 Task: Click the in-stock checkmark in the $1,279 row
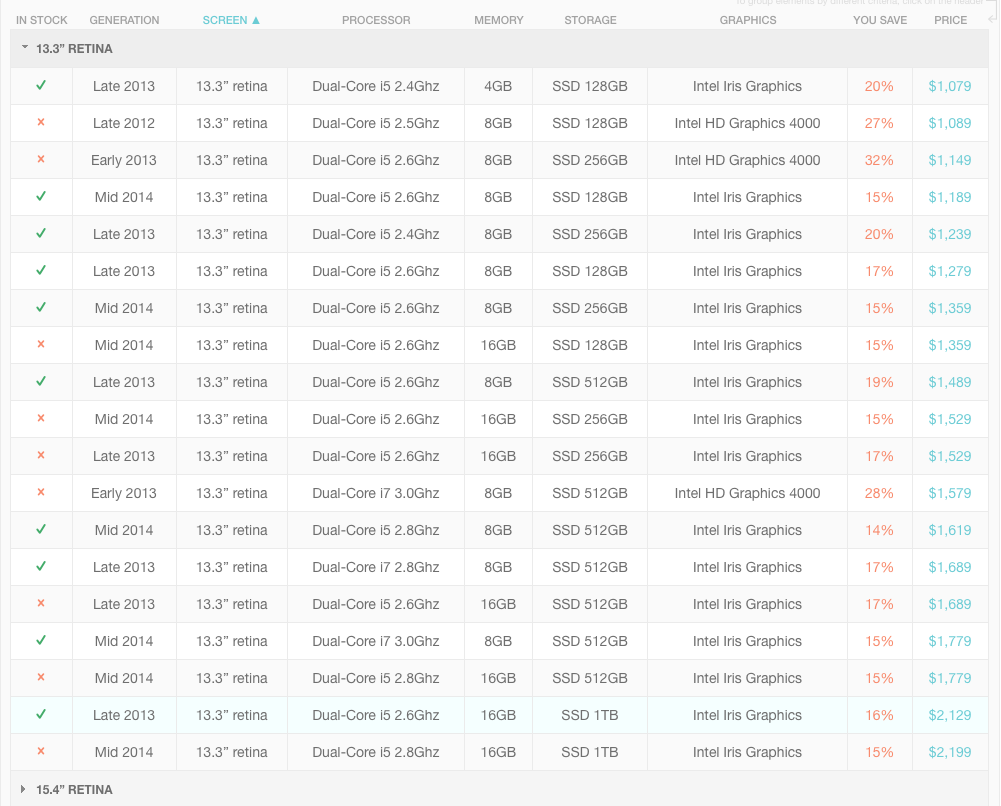[41, 271]
